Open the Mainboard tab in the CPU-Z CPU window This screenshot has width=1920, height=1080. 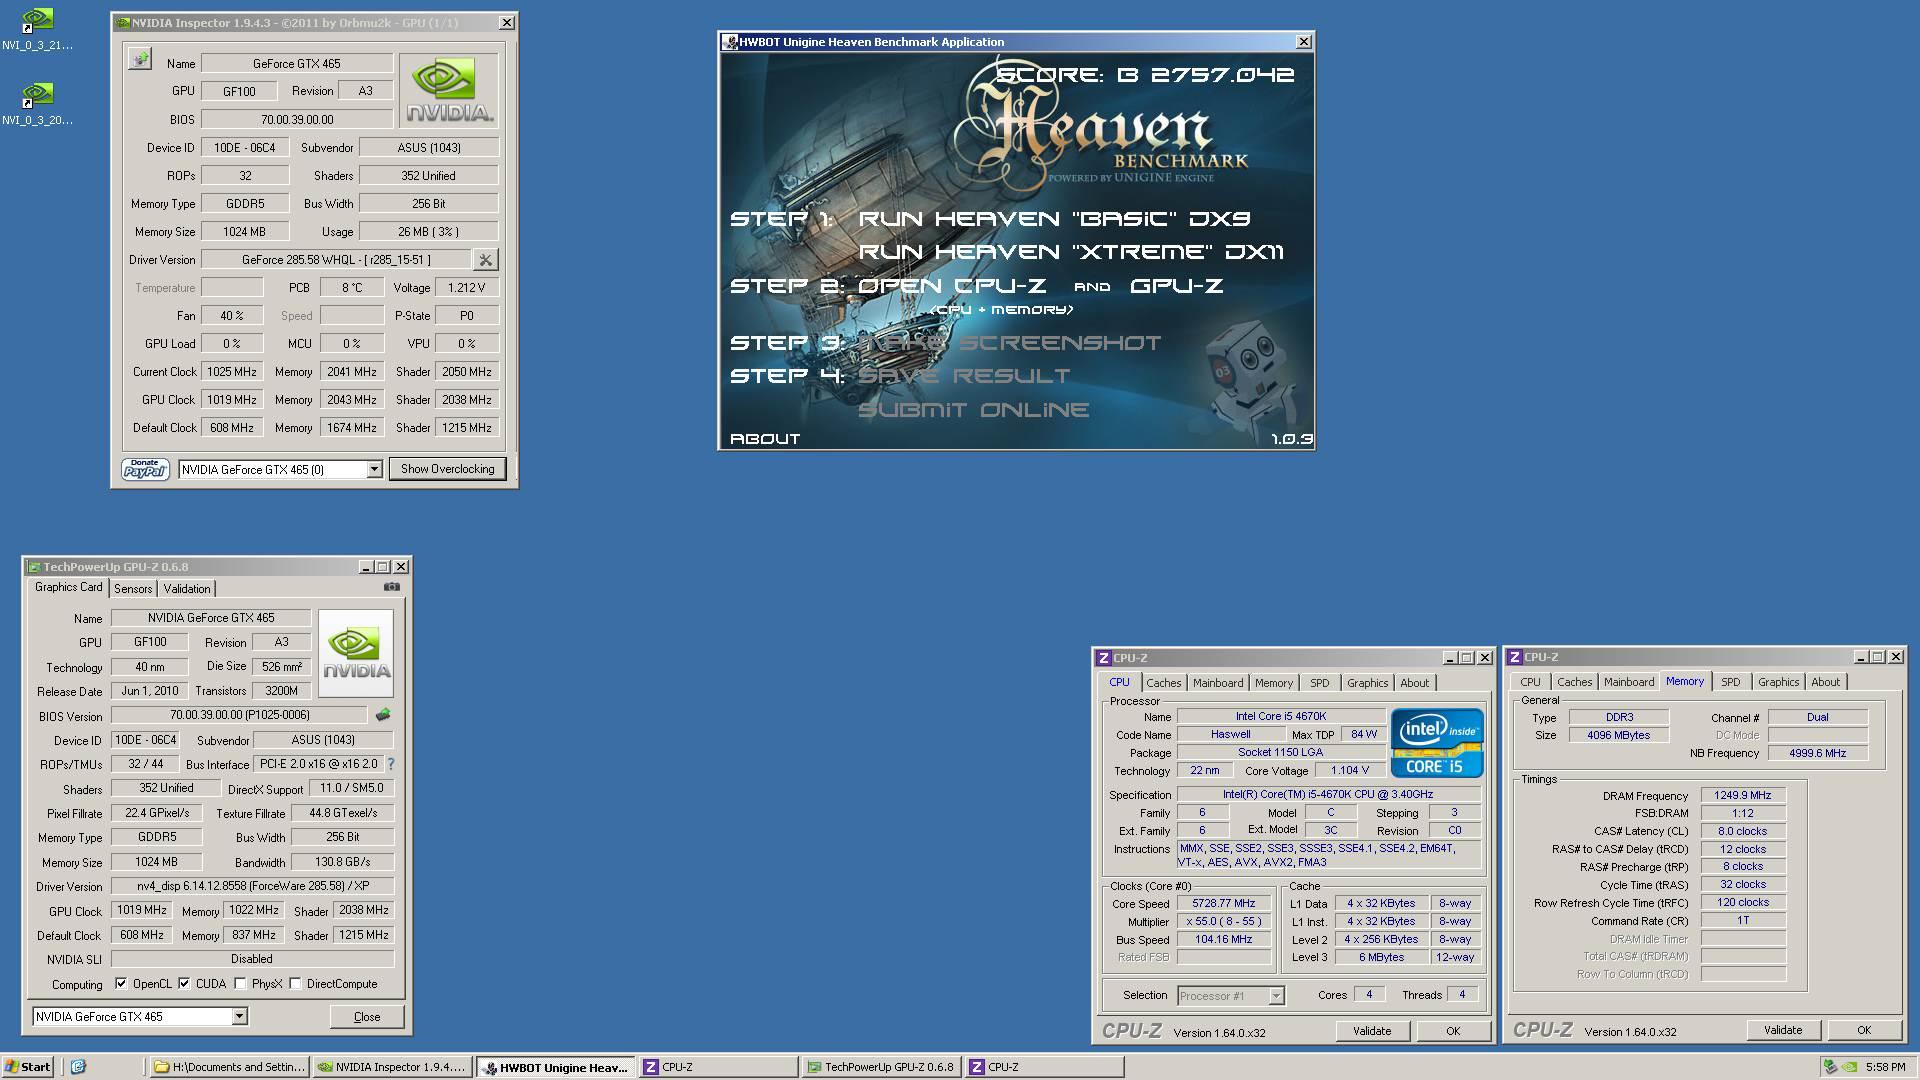click(1218, 683)
